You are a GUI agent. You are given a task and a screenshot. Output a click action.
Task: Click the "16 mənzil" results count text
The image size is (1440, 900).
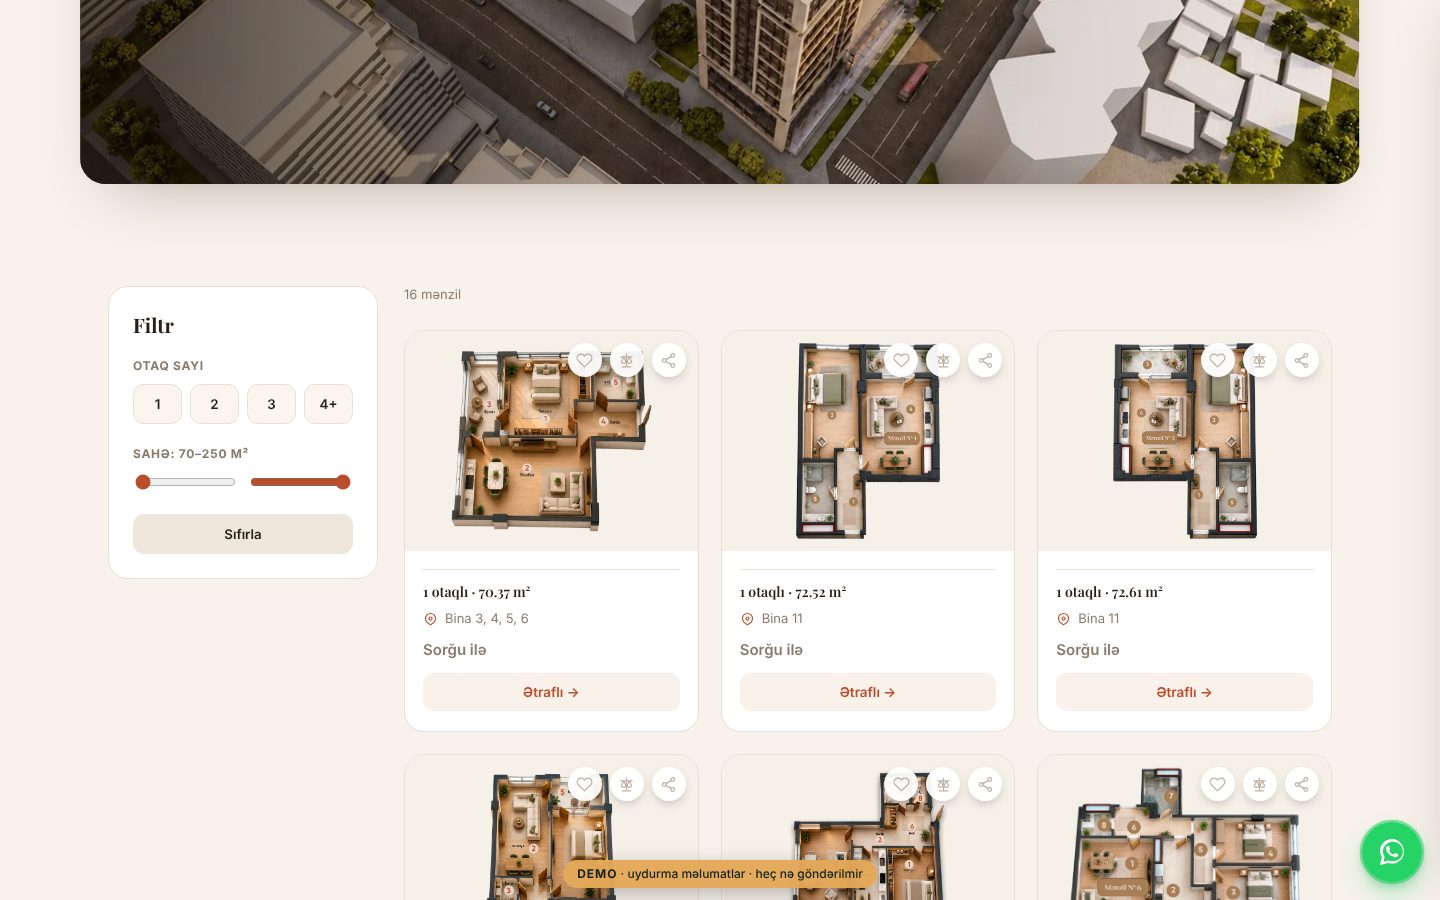coord(432,294)
